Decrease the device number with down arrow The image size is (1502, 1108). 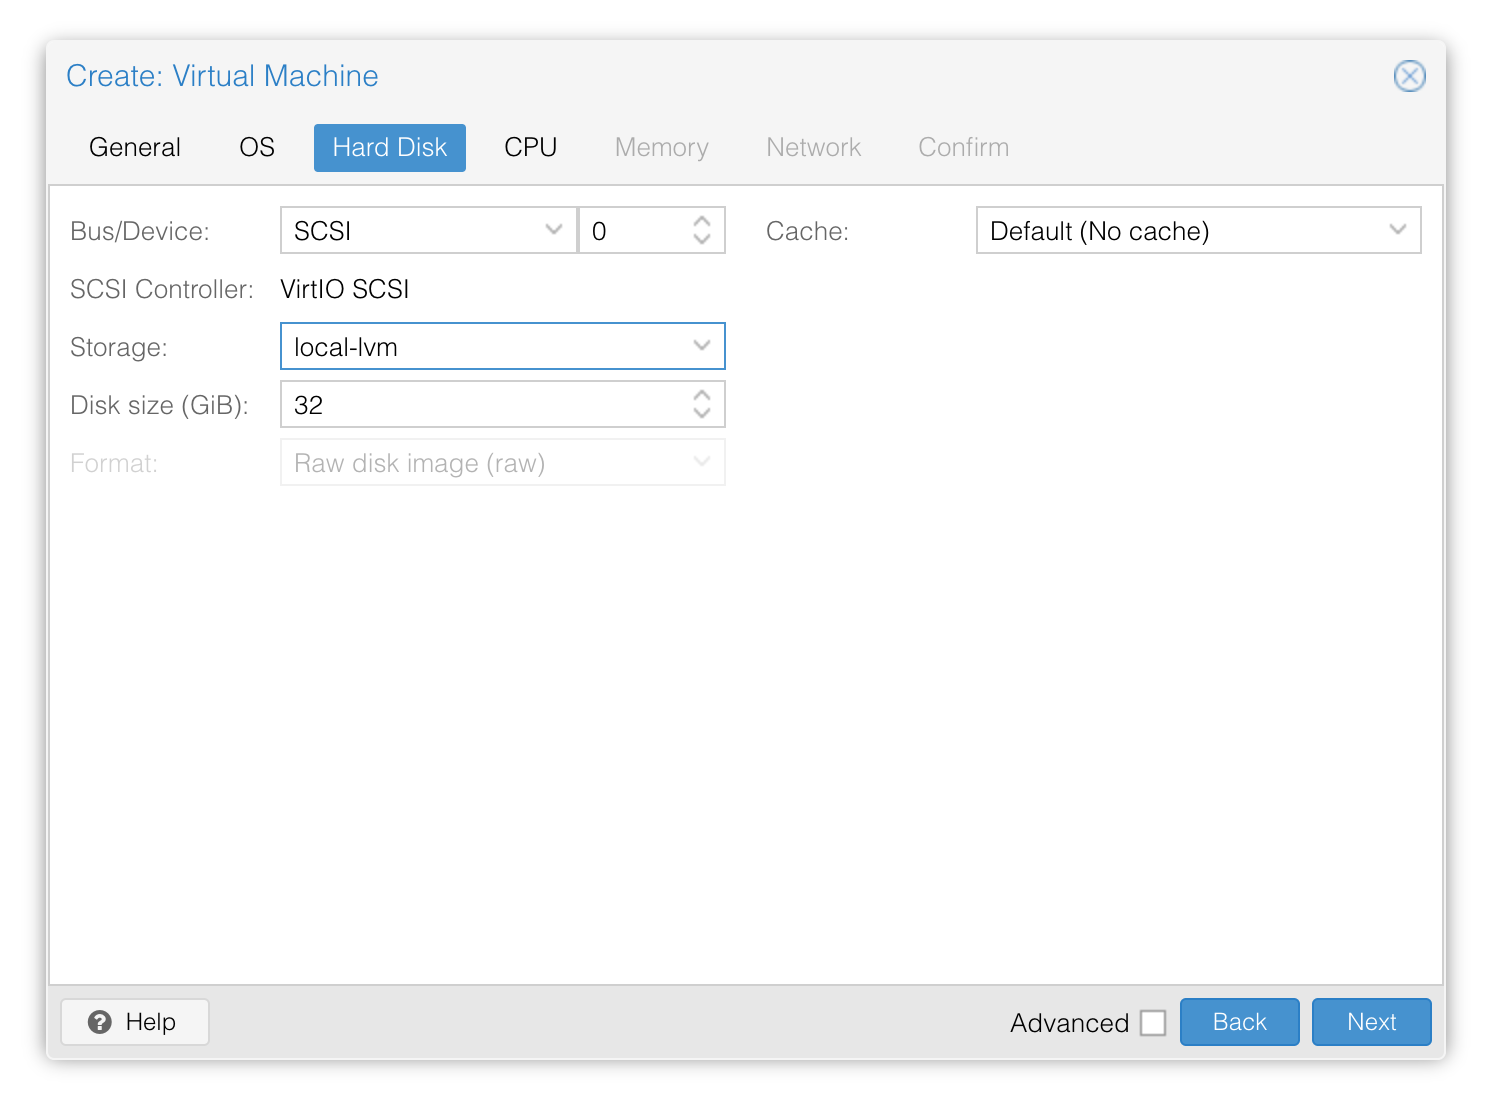702,240
